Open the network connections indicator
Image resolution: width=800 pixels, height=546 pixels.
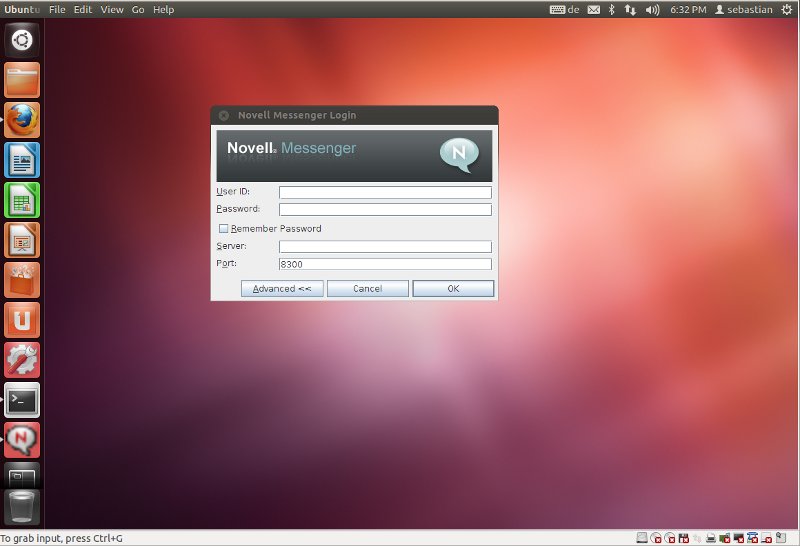point(630,10)
